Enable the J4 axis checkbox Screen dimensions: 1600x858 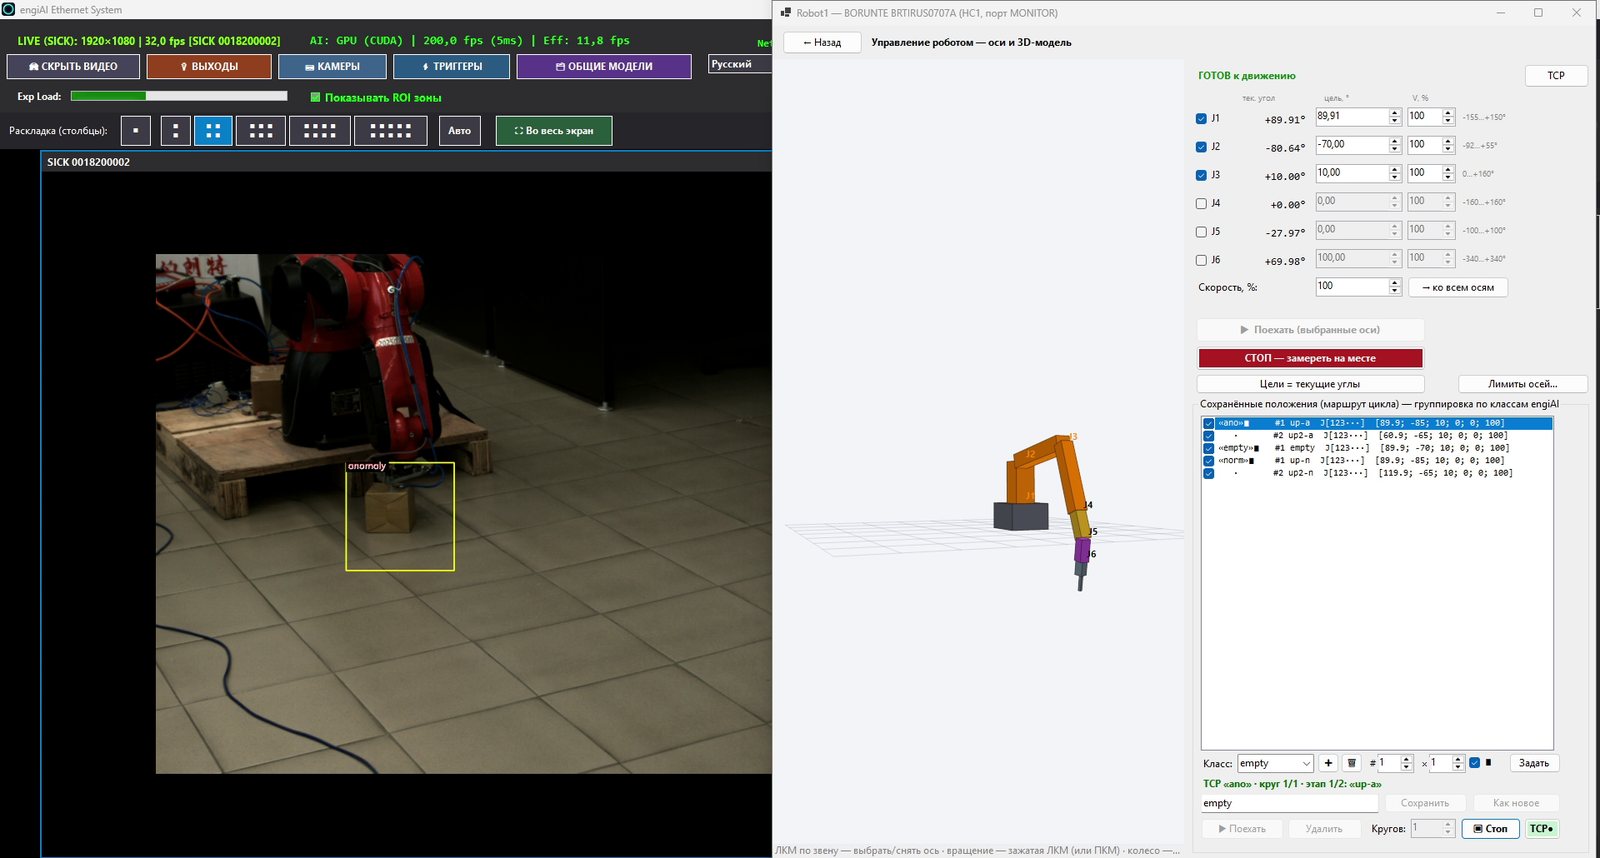[x=1201, y=203]
